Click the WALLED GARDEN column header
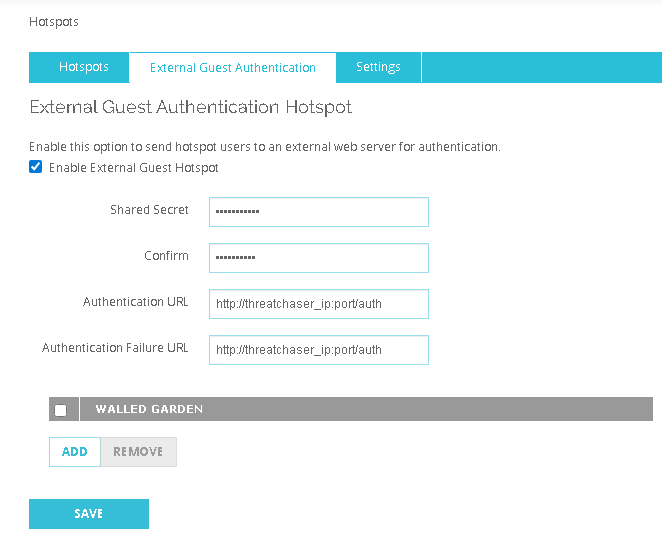Image resolution: width=662 pixels, height=556 pixels. pos(149,409)
